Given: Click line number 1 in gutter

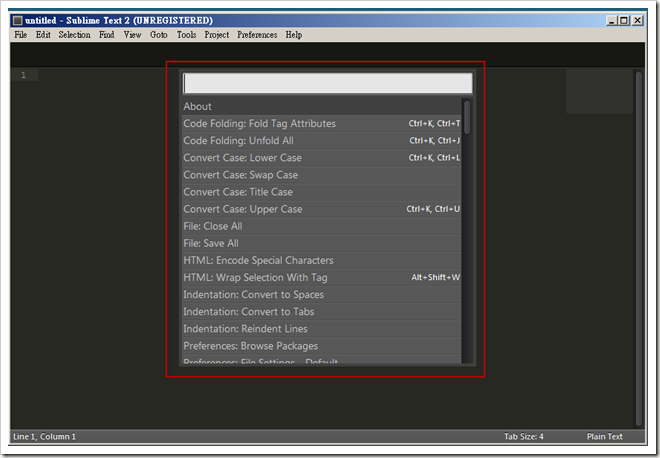Looking at the screenshot, I should click(x=24, y=75).
